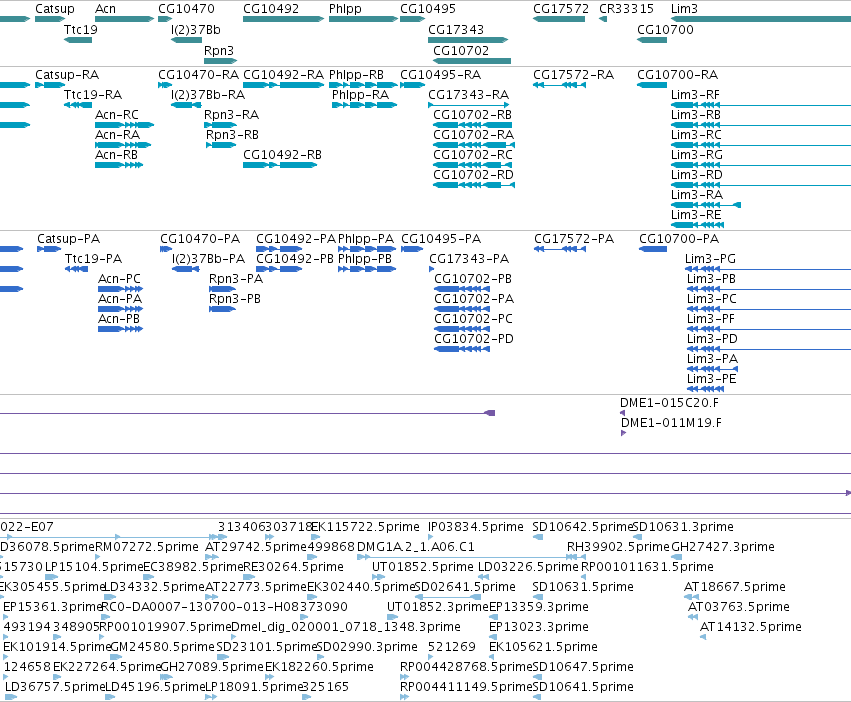Select EST AT14132.5prime
The image size is (851, 702).
[x=703, y=637]
